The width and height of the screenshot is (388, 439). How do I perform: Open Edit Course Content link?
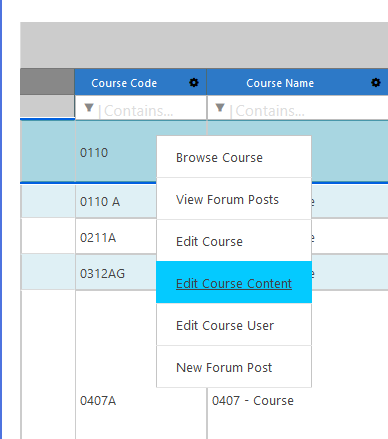[234, 283]
